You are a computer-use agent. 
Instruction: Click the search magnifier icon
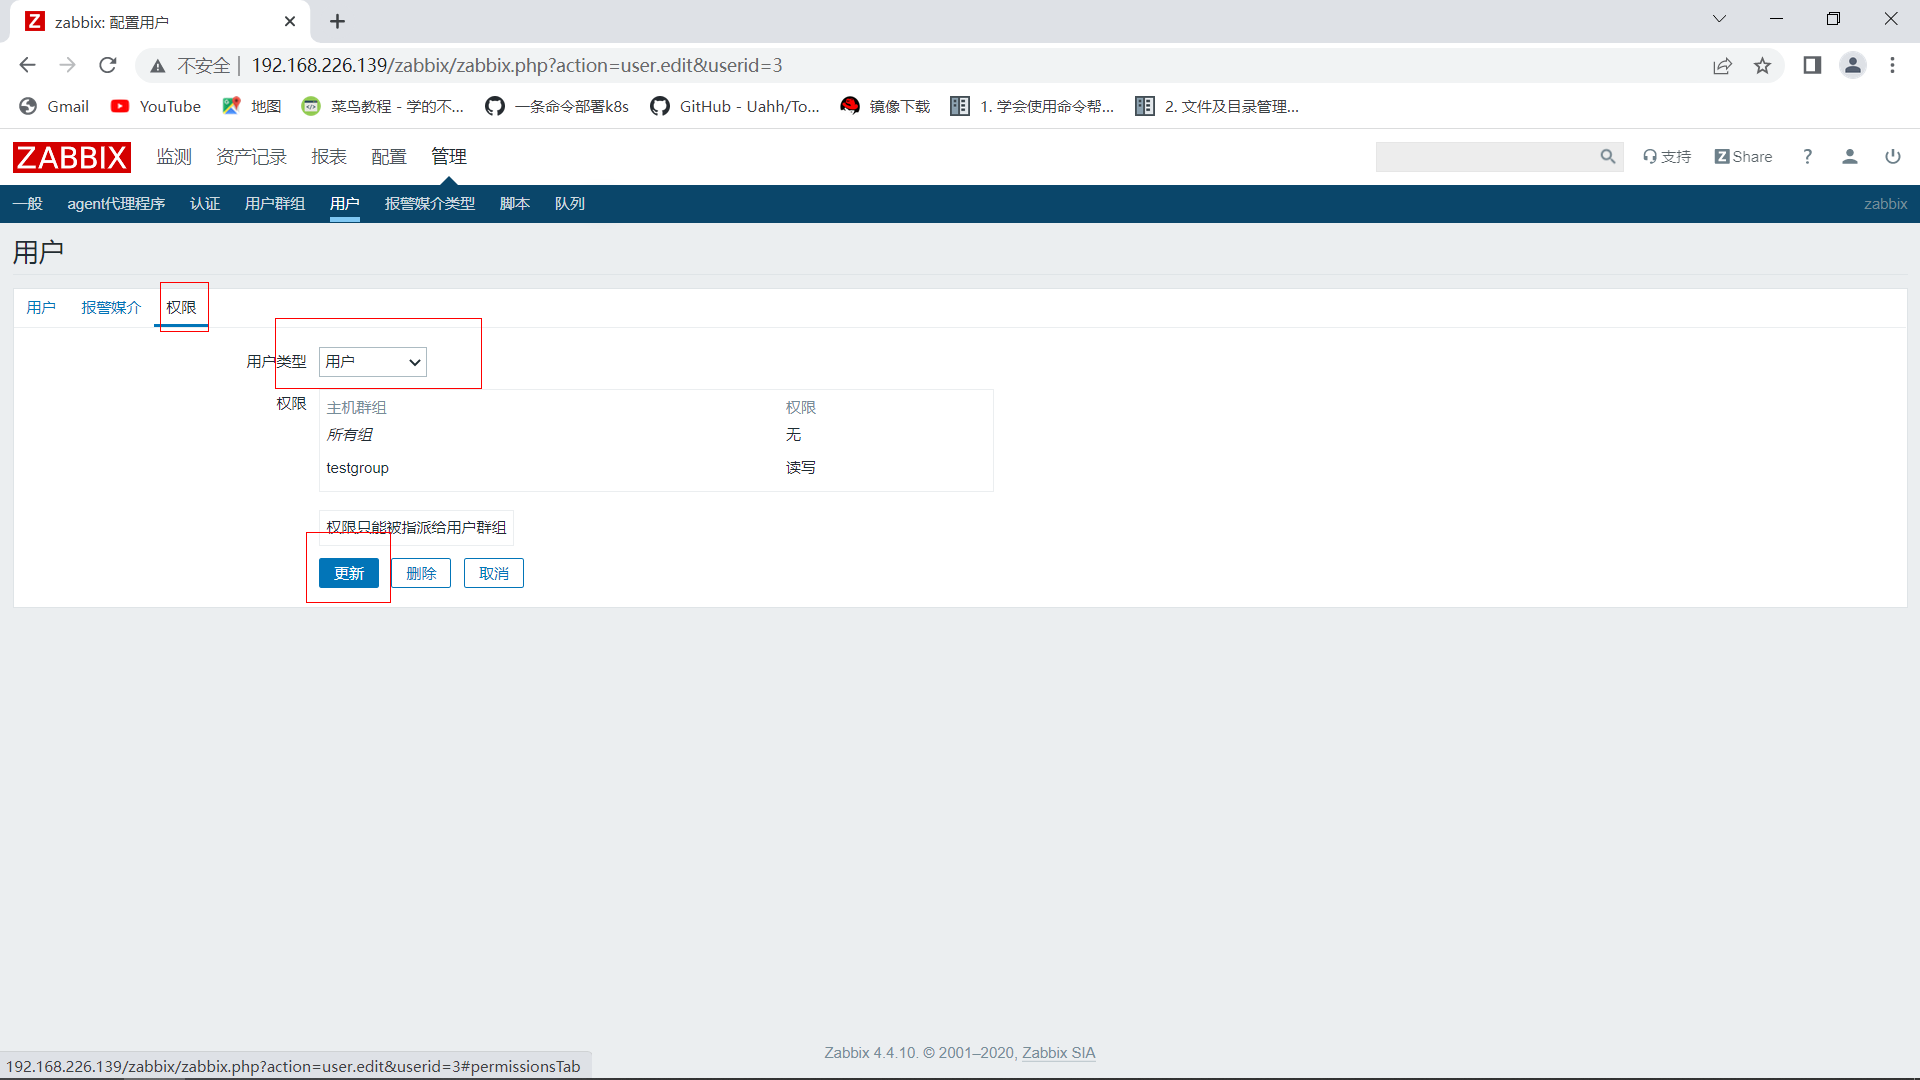coord(1607,157)
